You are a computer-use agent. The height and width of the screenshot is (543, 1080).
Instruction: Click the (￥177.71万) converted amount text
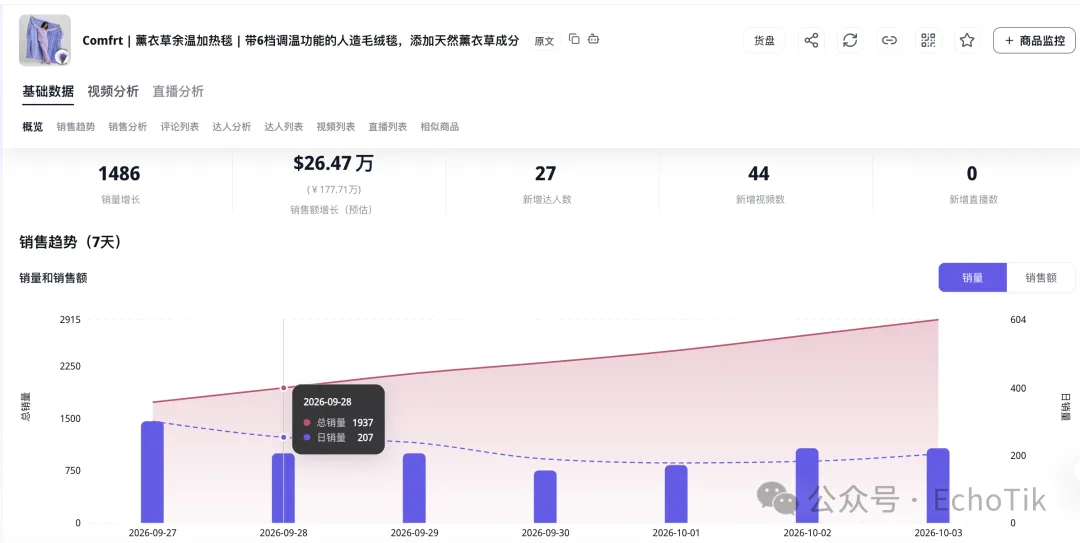333,189
